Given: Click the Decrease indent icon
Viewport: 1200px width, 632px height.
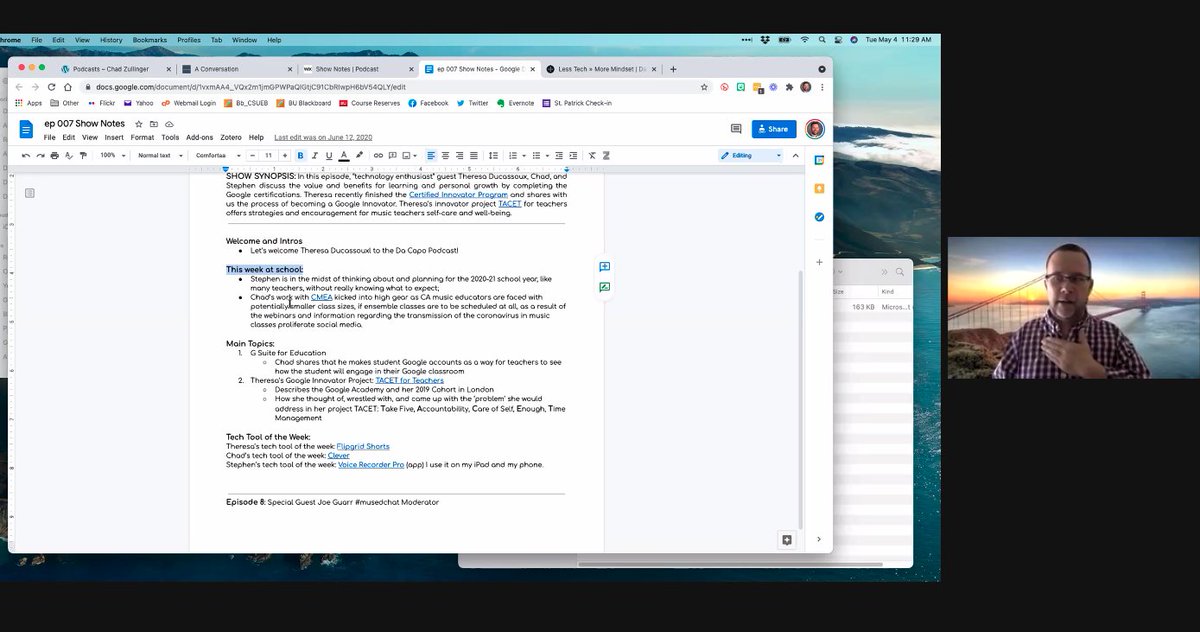Looking at the screenshot, I should click(x=558, y=156).
